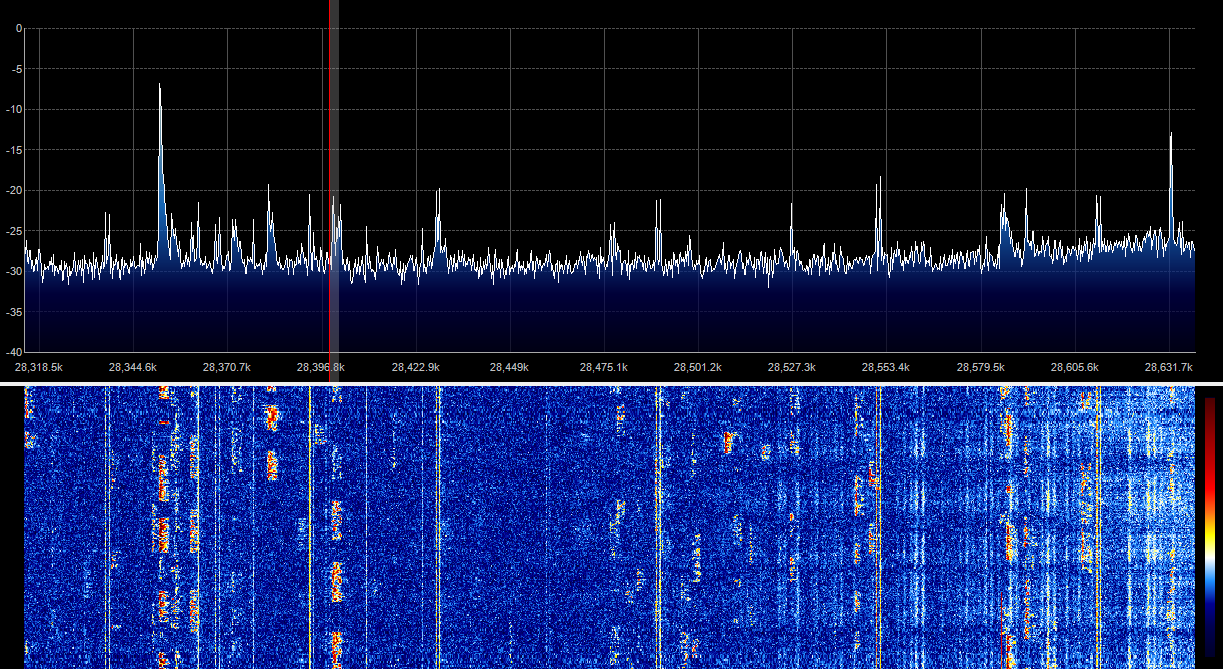
Task: Click the 28,527.3k frequency axis label
Action: pyautogui.click(x=791, y=367)
